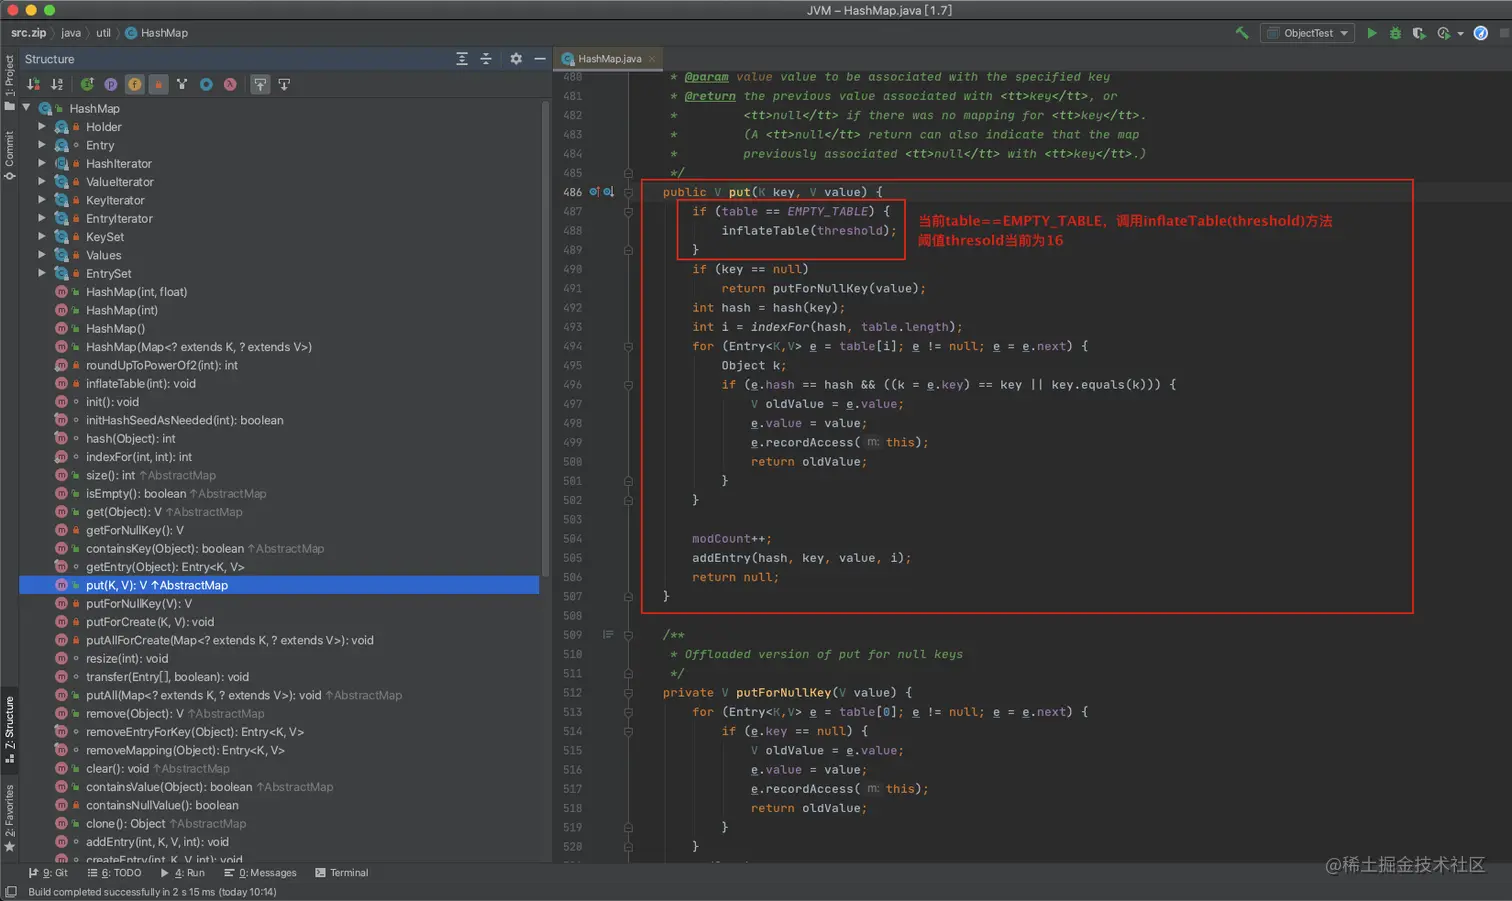Open the 1: Project tool window tab
The width and height of the screenshot is (1512, 901).
pyautogui.click(x=9, y=82)
